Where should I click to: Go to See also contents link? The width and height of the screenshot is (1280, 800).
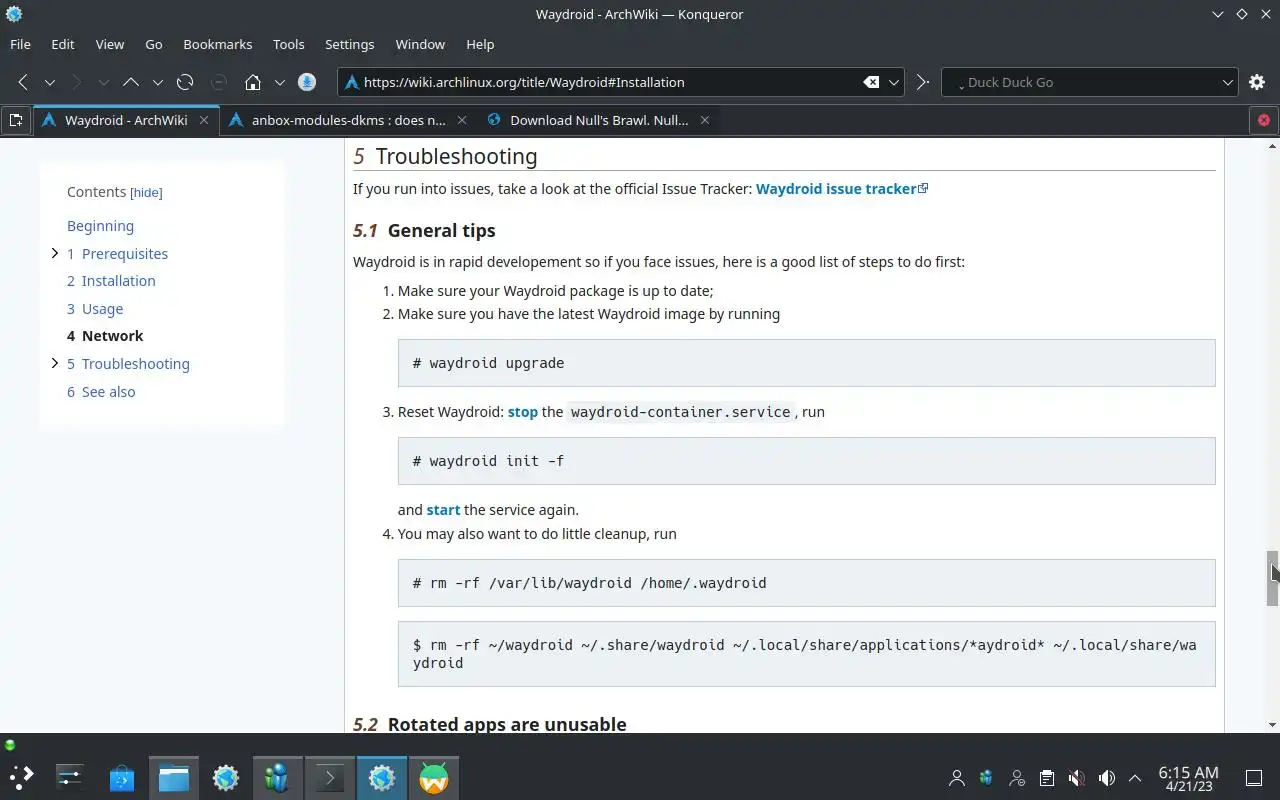(x=101, y=392)
